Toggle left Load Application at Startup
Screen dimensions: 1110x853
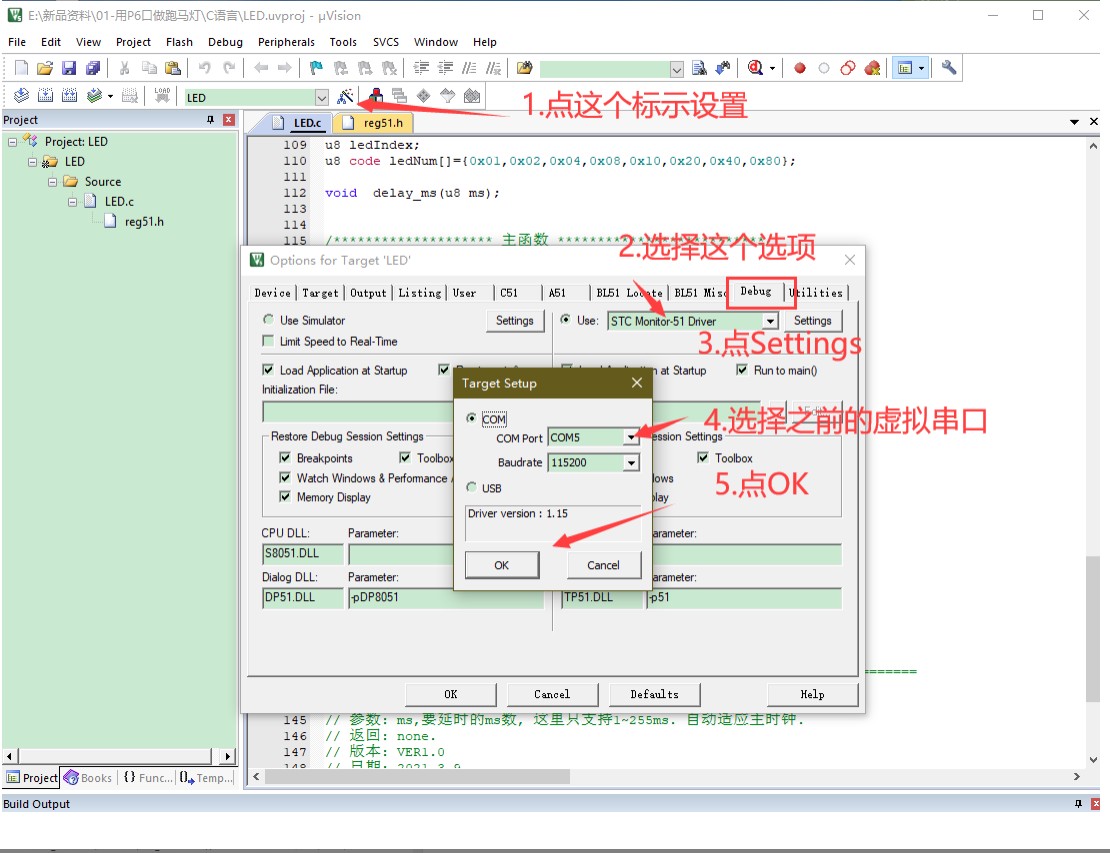point(268,370)
